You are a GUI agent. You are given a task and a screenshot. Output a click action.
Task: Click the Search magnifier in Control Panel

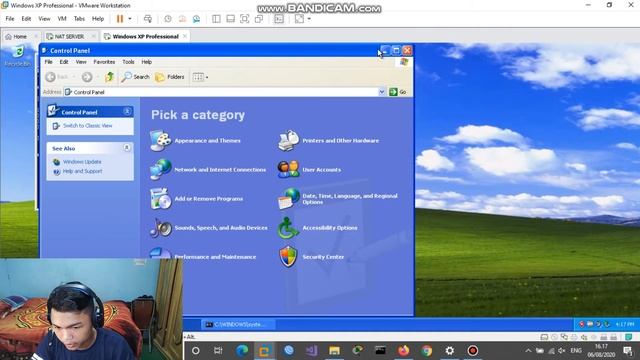tap(136, 77)
